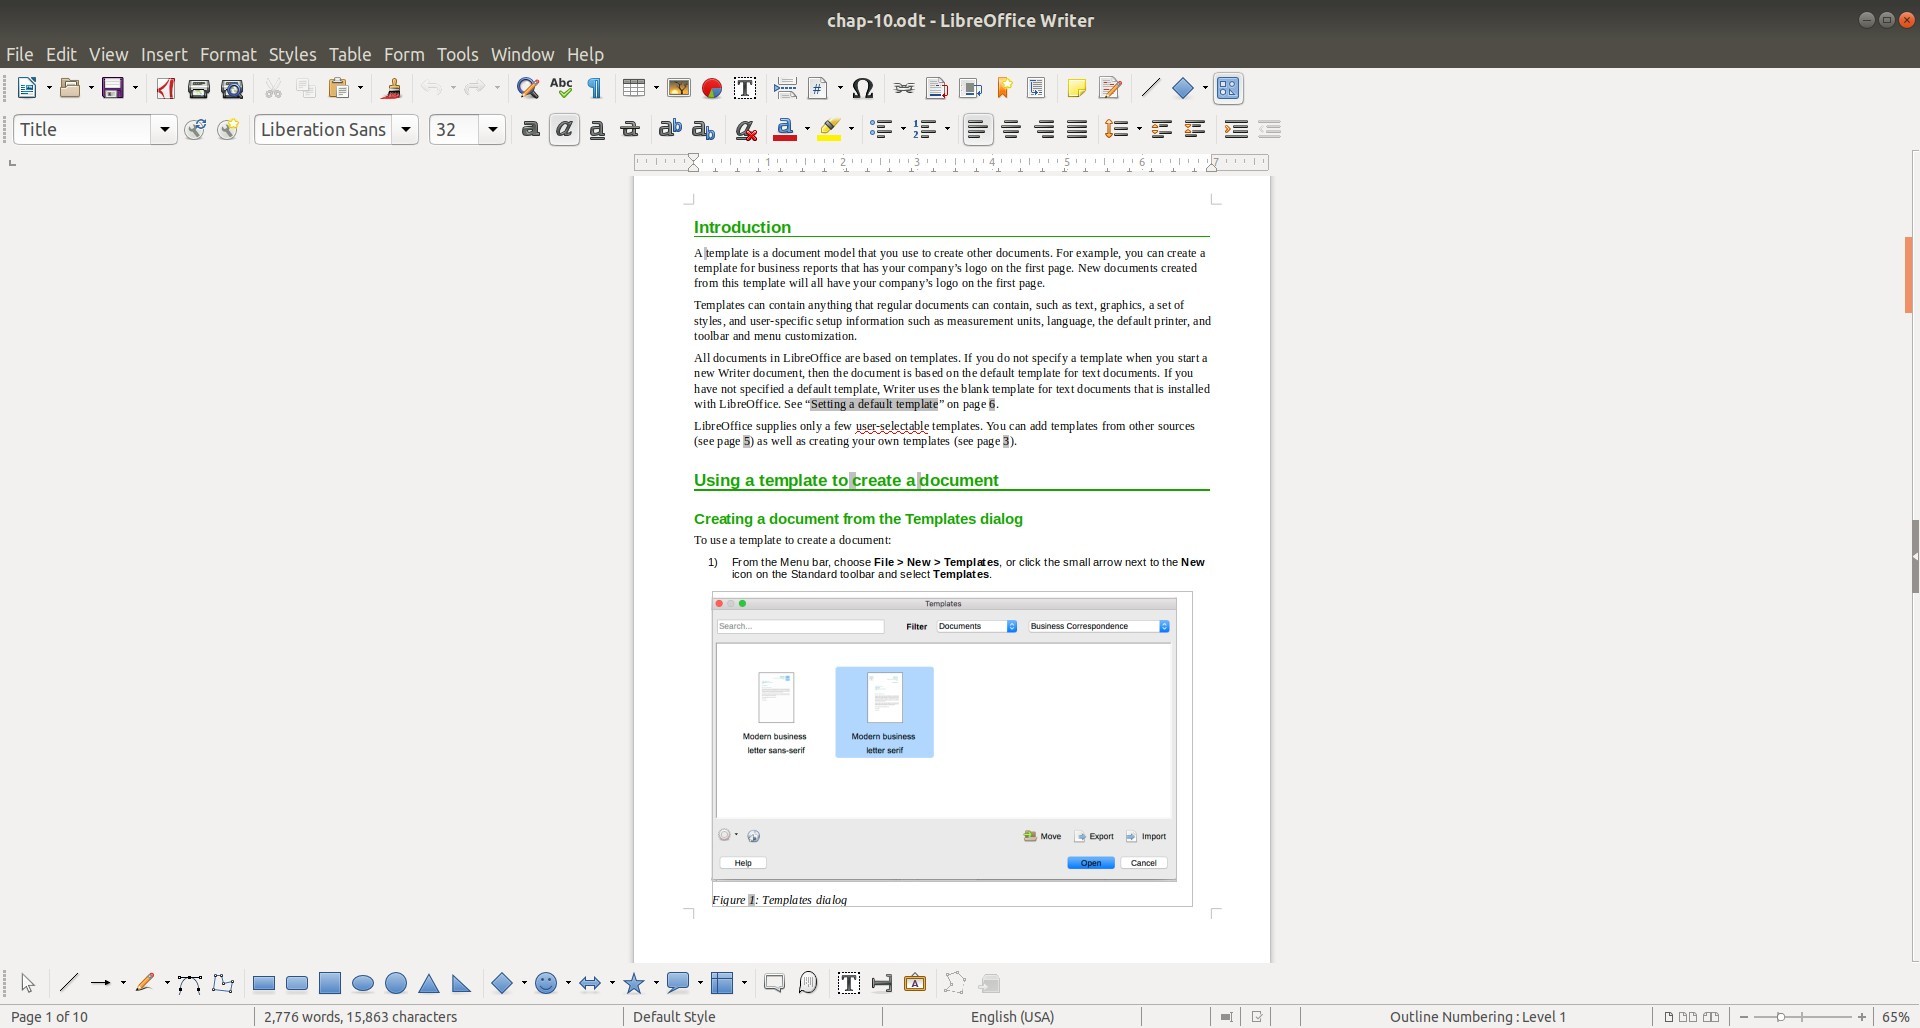Insert text box icon in Standard toolbar
The width and height of the screenshot is (1920, 1028).
[x=745, y=88]
